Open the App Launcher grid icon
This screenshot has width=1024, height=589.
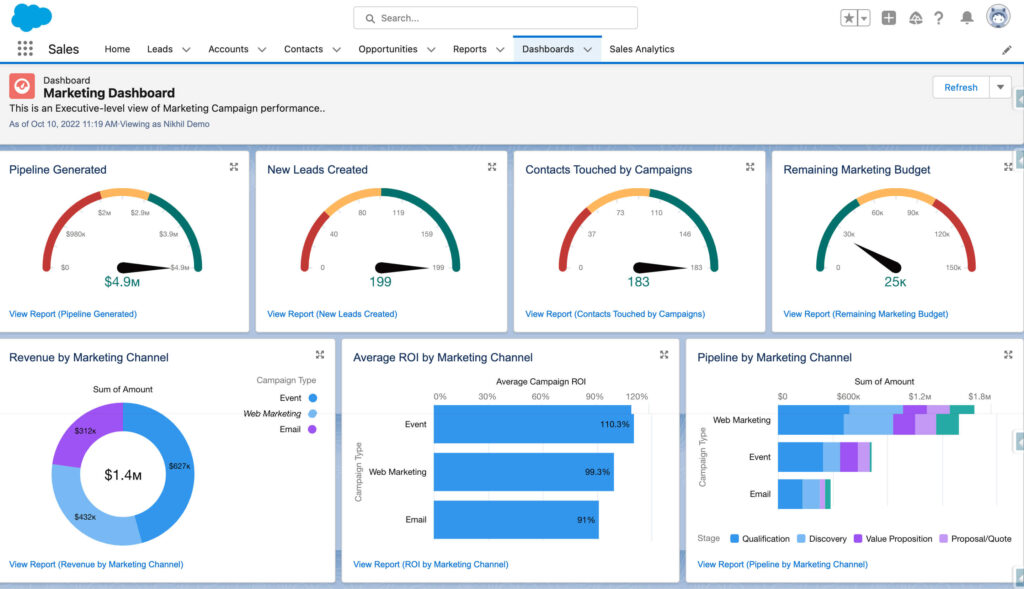click(x=25, y=49)
